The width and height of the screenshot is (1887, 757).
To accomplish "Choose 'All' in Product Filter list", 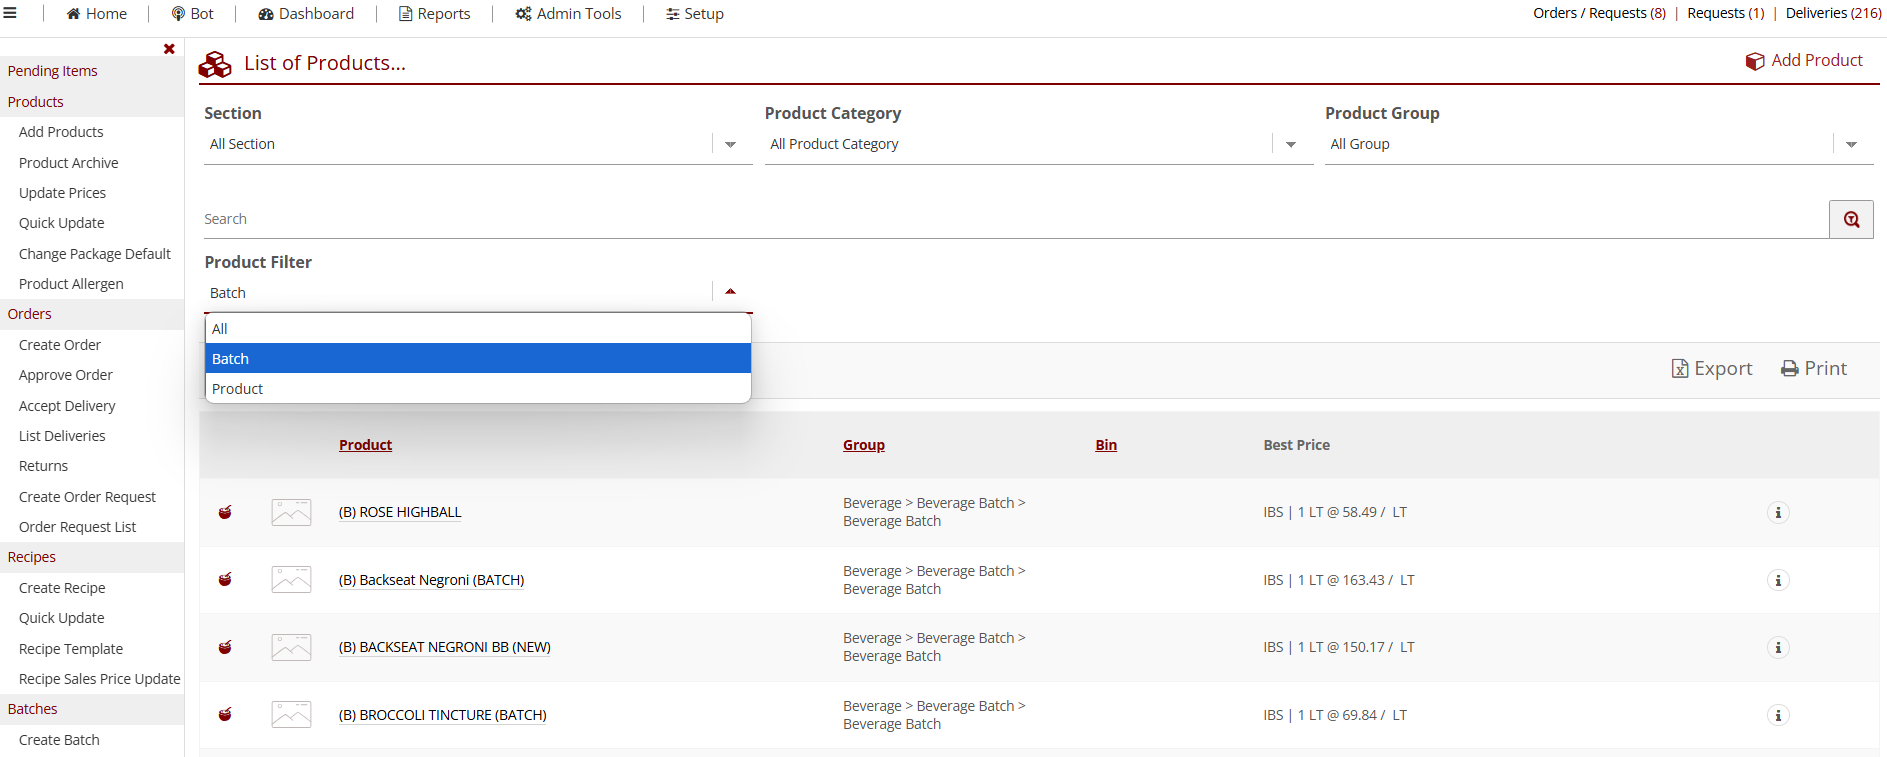I will coord(220,329).
